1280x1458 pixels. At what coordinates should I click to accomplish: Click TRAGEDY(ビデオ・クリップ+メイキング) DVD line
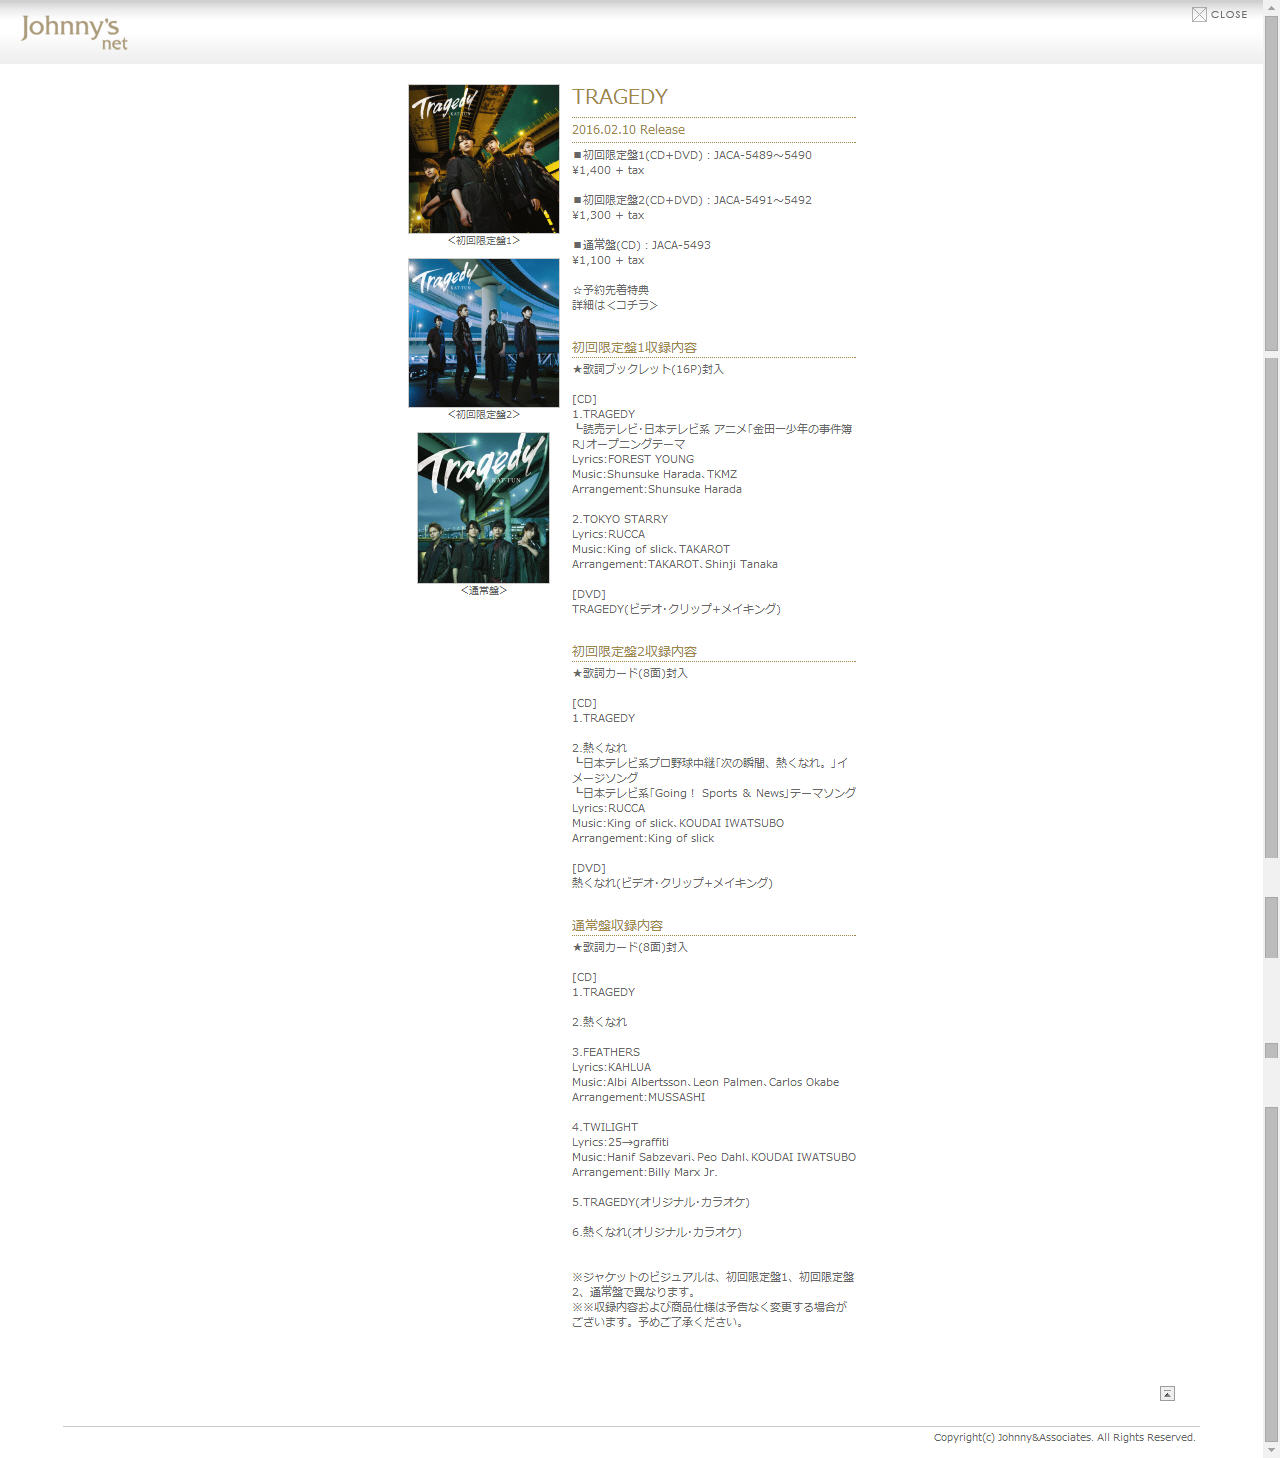point(676,609)
